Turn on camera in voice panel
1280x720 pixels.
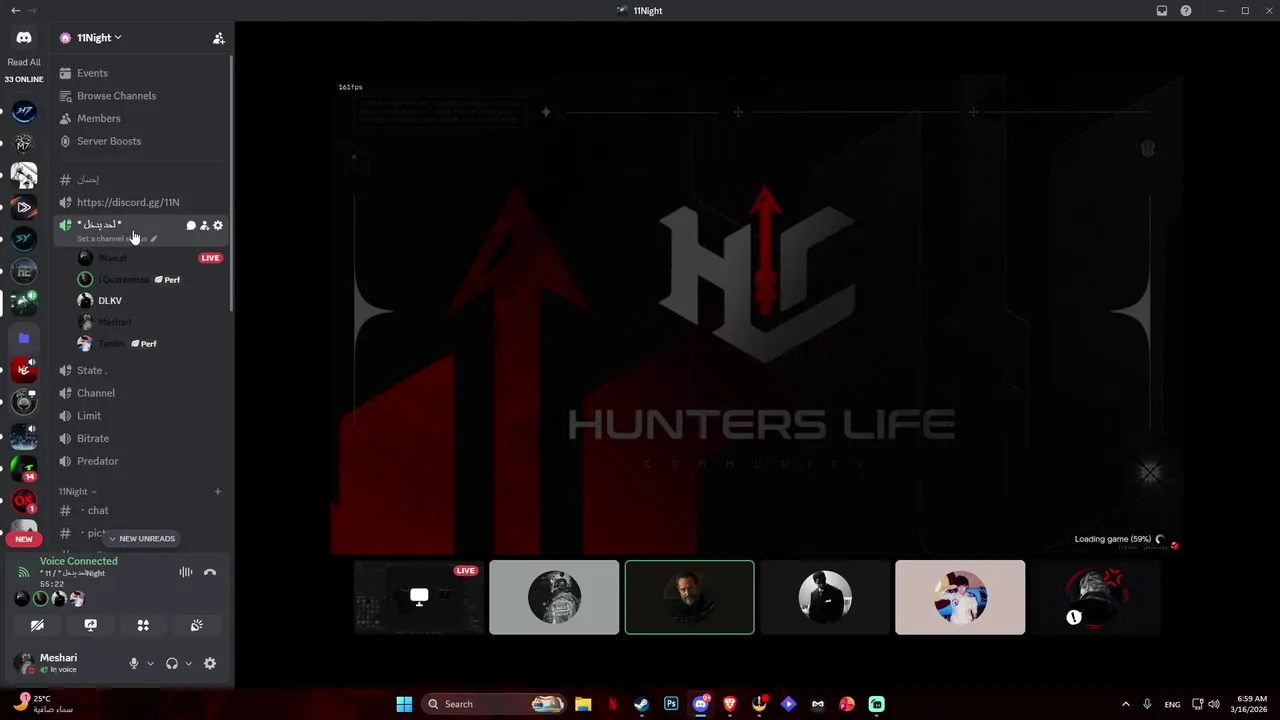click(x=37, y=625)
